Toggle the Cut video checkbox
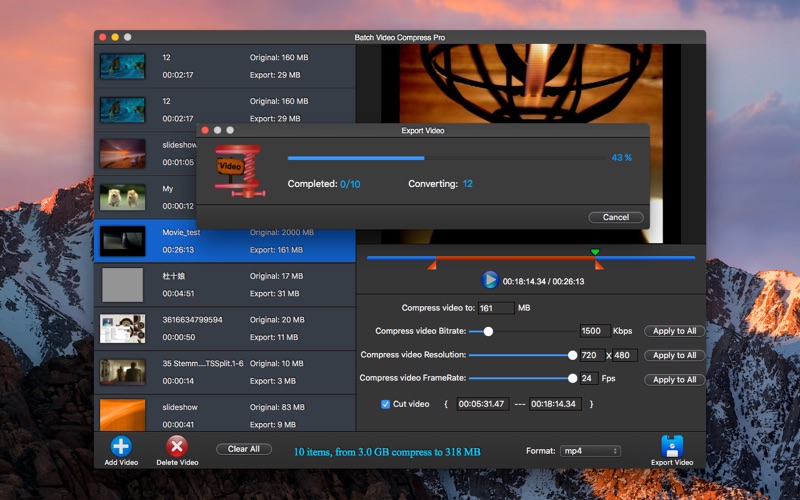The image size is (800, 500). (x=385, y=404)
